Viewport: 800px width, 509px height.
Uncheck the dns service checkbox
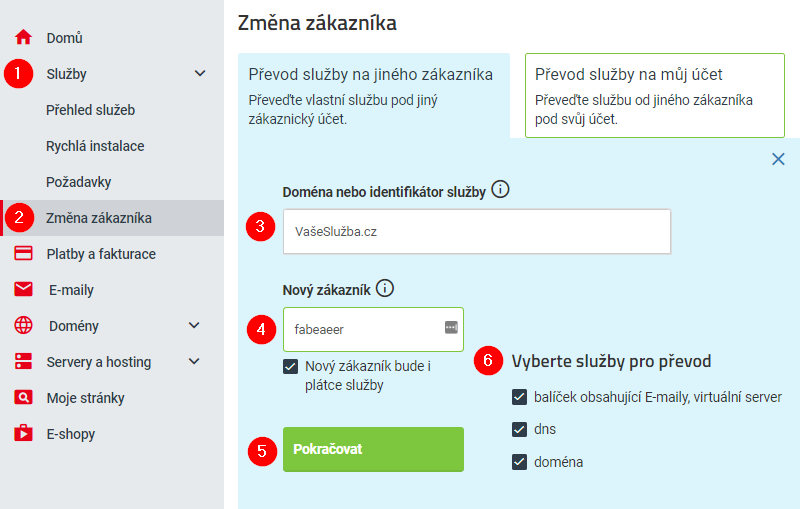point(519,429)
